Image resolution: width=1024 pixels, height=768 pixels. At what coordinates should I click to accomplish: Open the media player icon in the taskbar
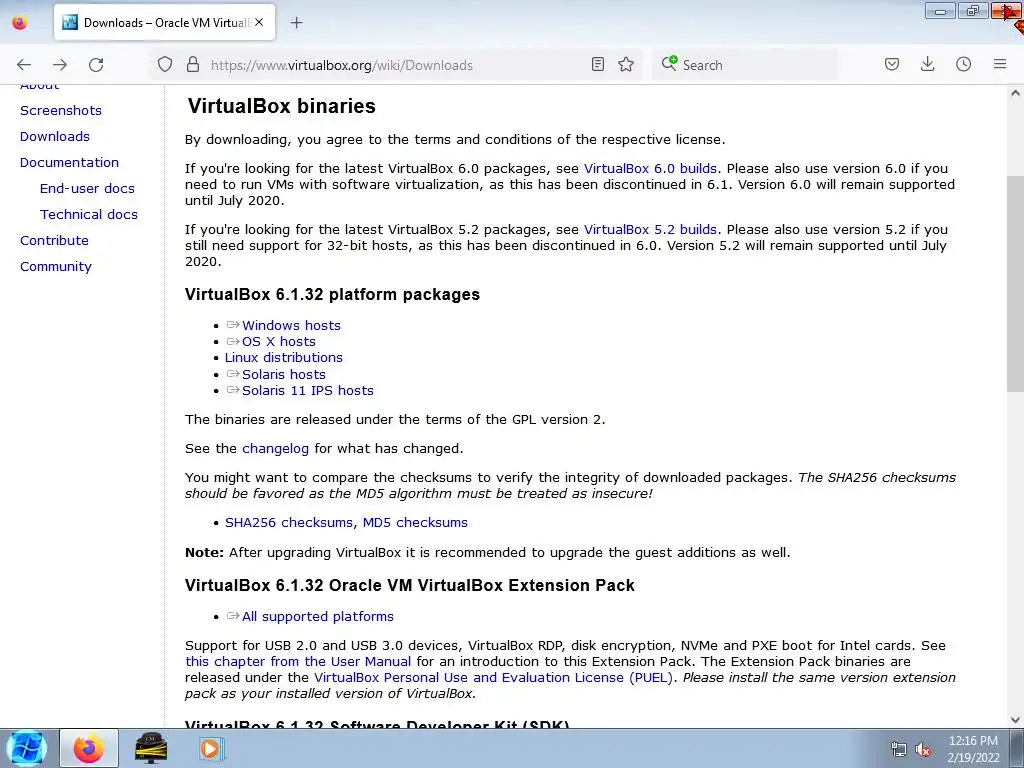pos(210,748)
